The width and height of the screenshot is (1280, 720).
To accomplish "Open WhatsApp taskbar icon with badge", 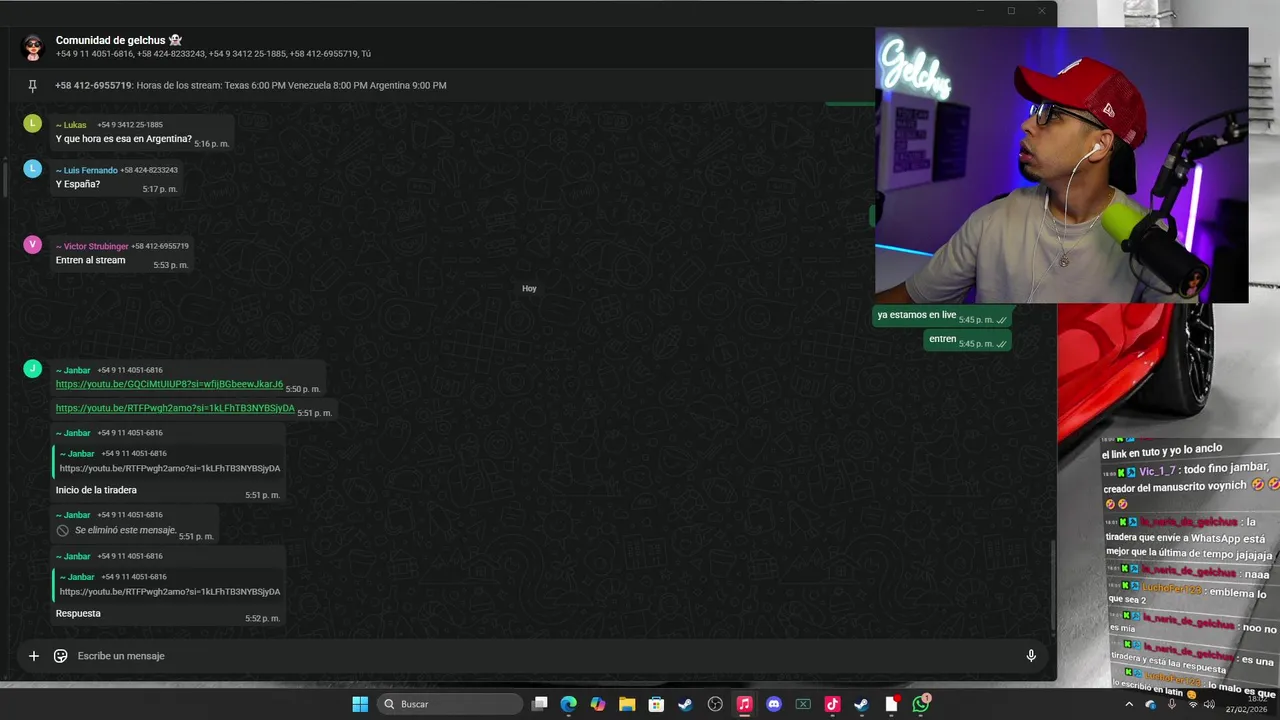I will [x=920, y=704].
